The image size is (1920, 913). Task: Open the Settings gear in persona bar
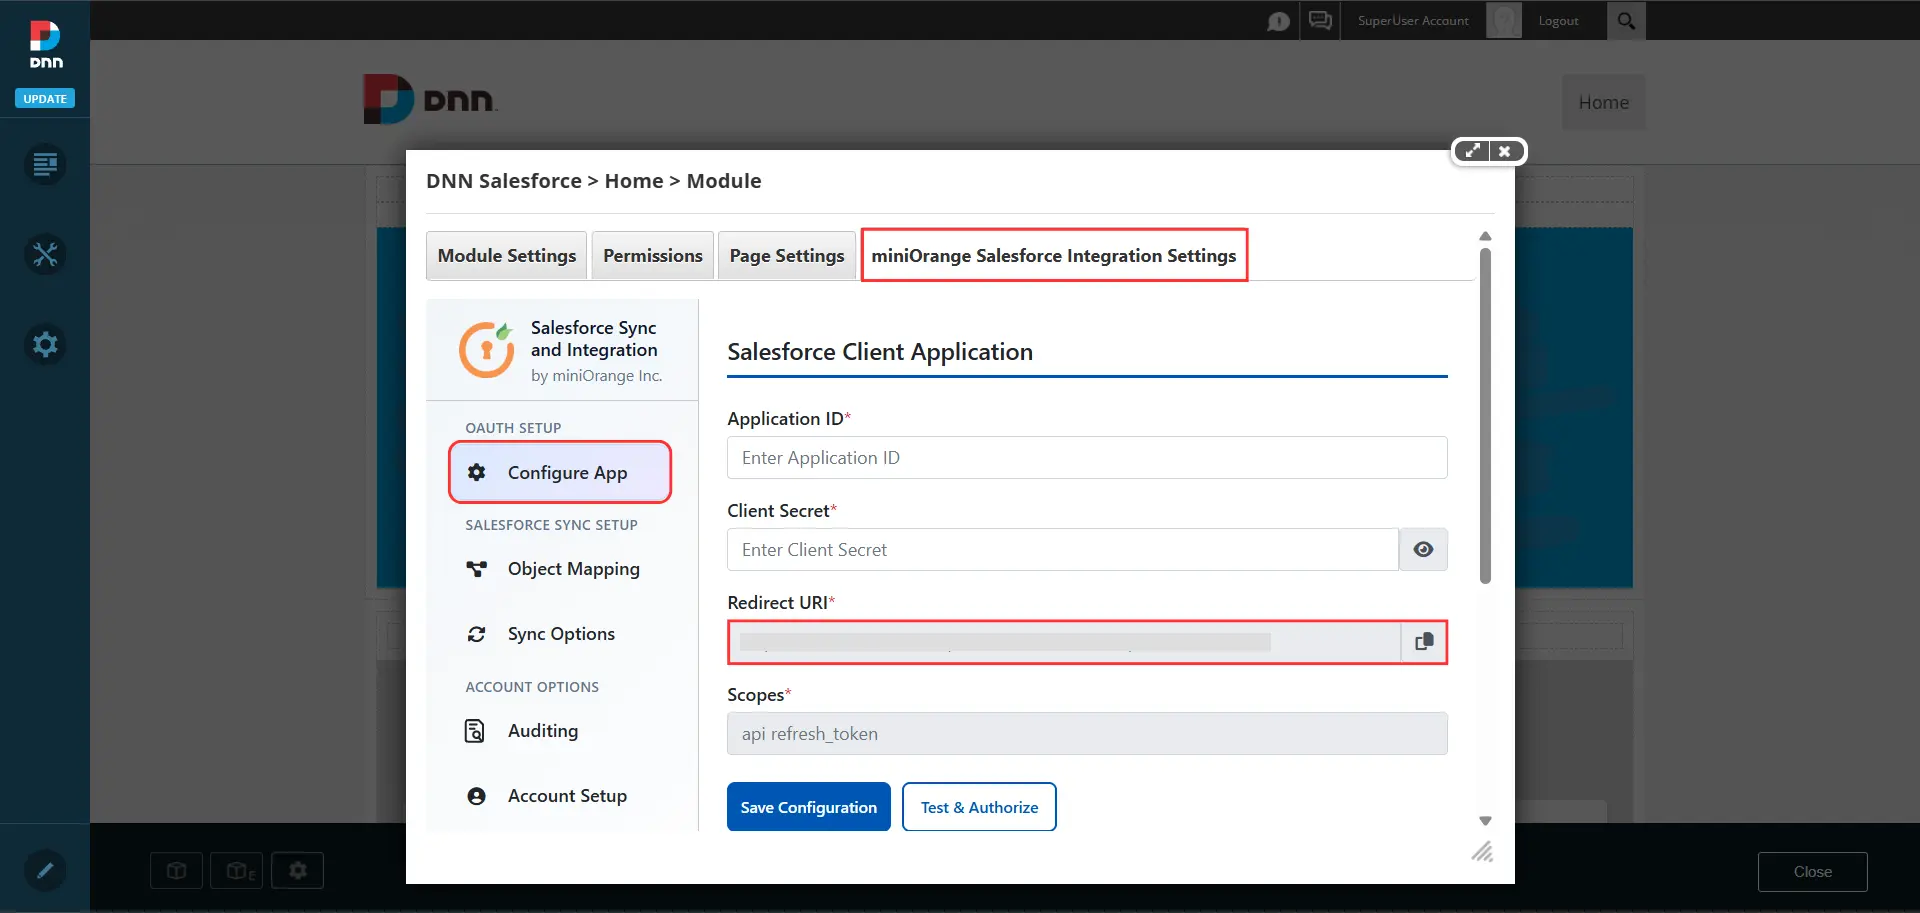(x=45, y=344)
